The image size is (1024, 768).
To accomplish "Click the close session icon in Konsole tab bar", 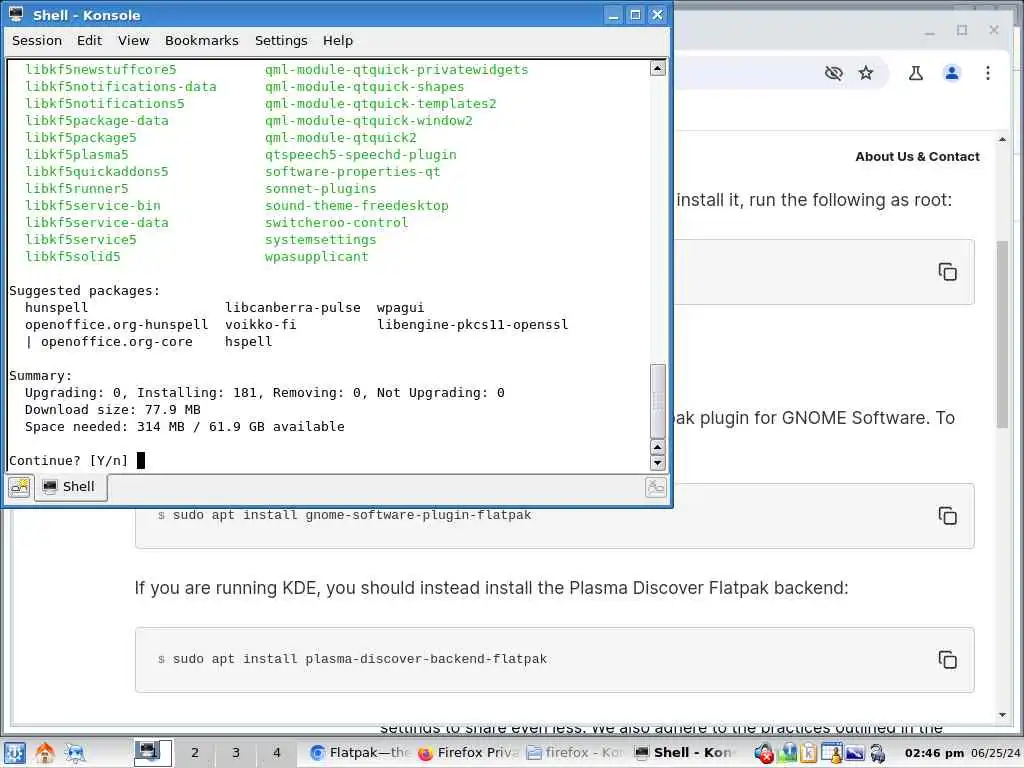I will tap(655, 487).
